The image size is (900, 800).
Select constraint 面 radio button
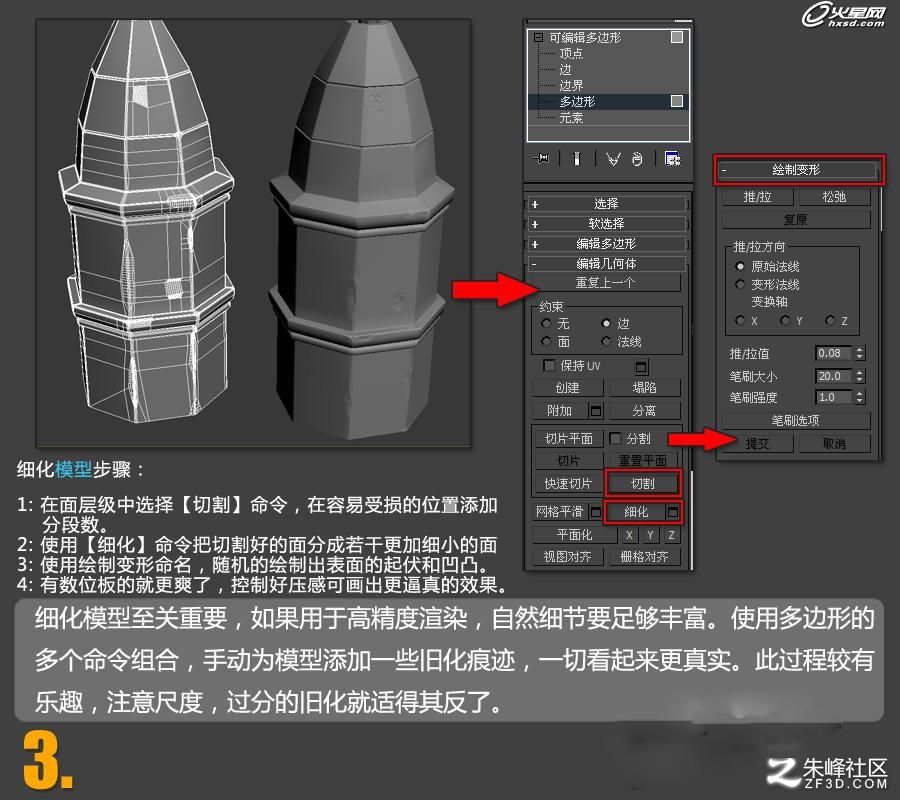[x=546, y=341]
